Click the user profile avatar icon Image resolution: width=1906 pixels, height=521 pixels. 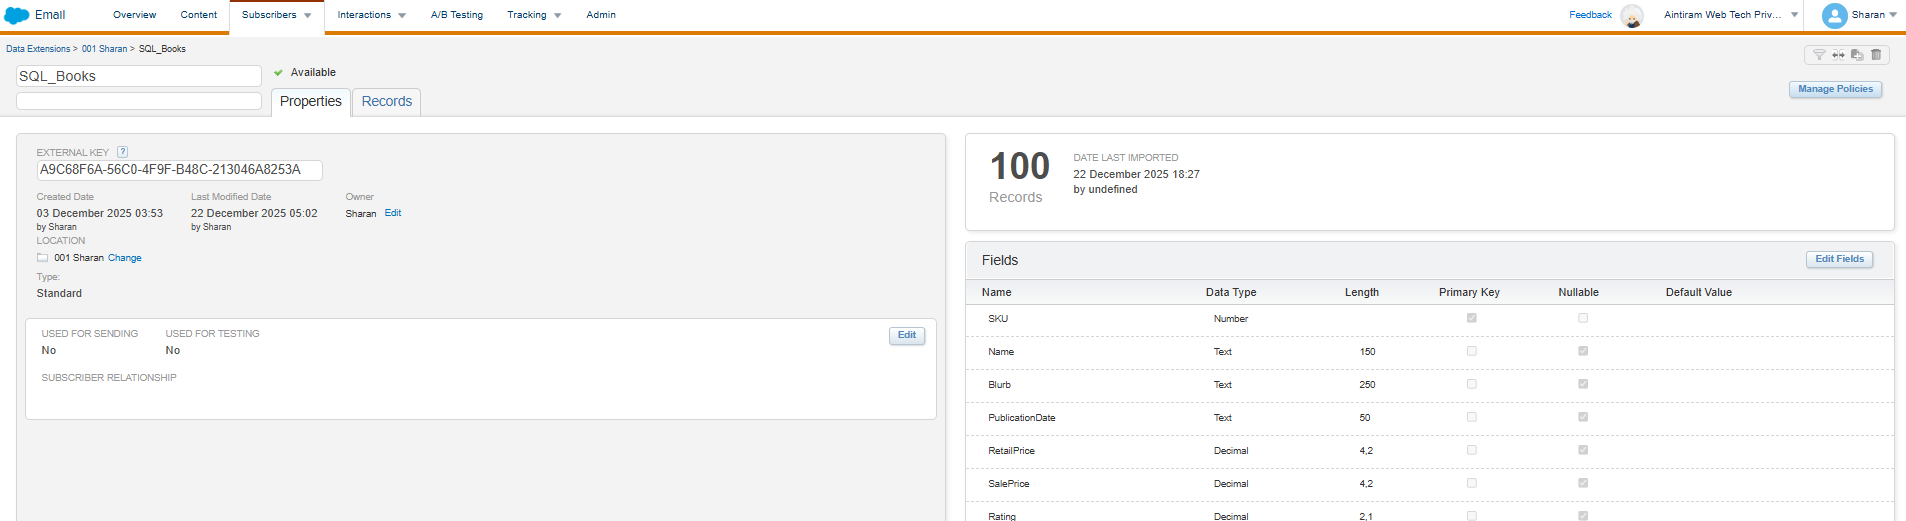click(x=1834, y=15)
